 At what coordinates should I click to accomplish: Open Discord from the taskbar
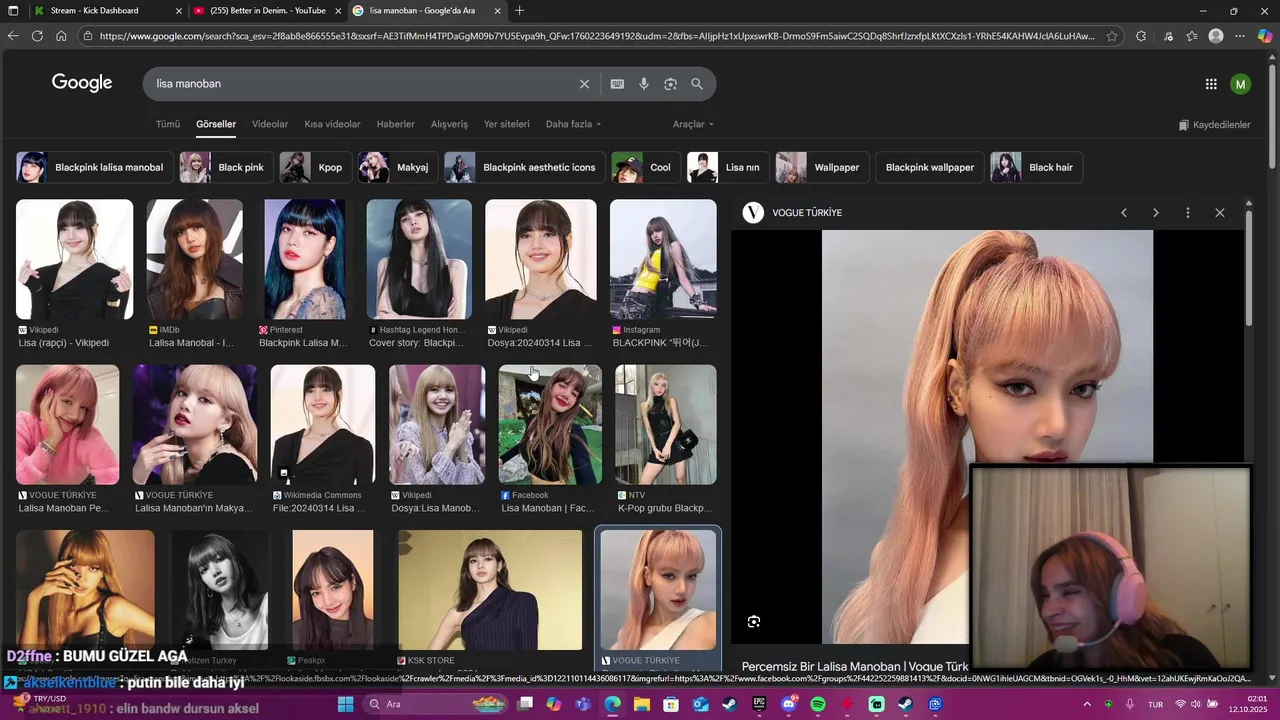789,704
